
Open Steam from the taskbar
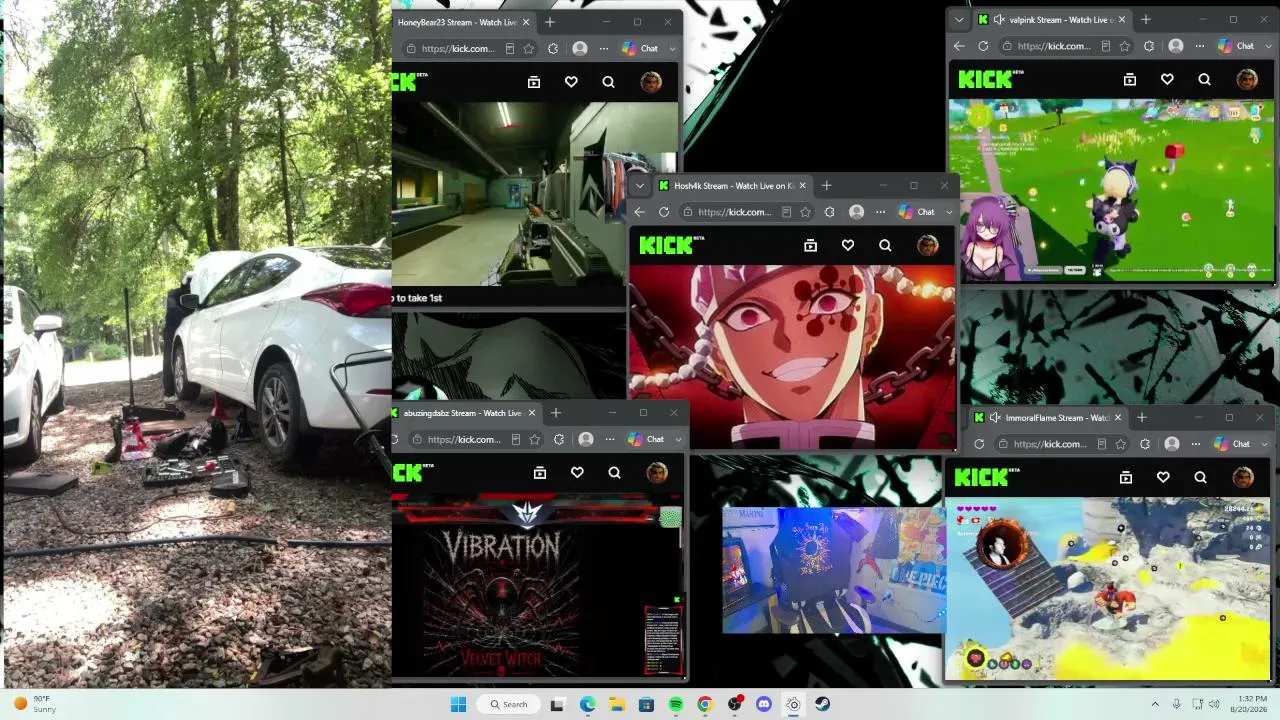point(822,704)
